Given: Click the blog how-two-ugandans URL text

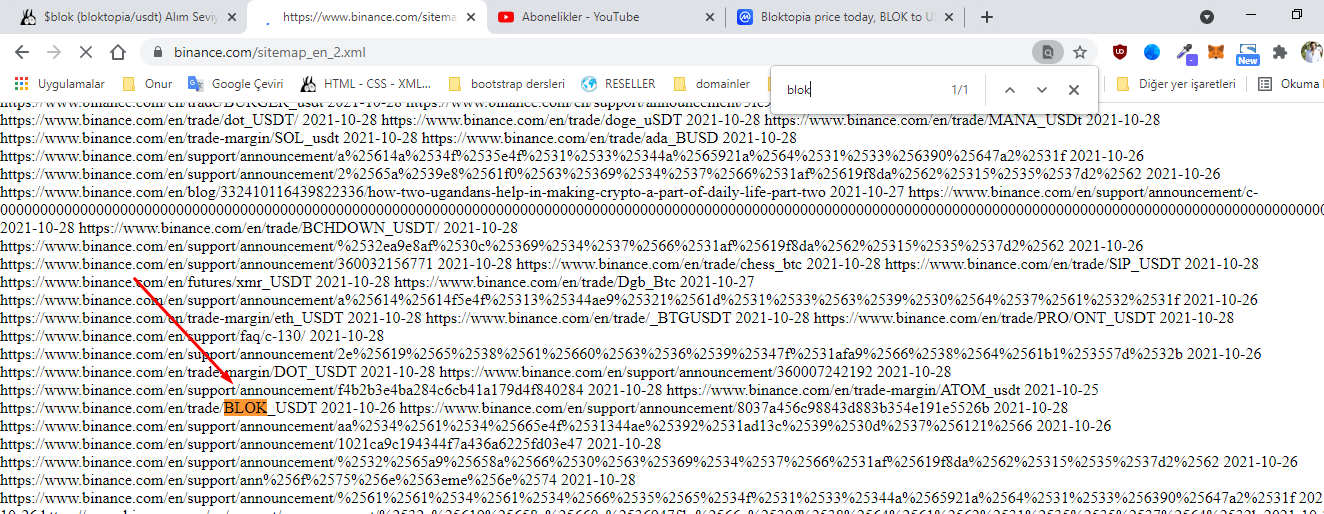Looking at the screenshot, I should point(413,192).
